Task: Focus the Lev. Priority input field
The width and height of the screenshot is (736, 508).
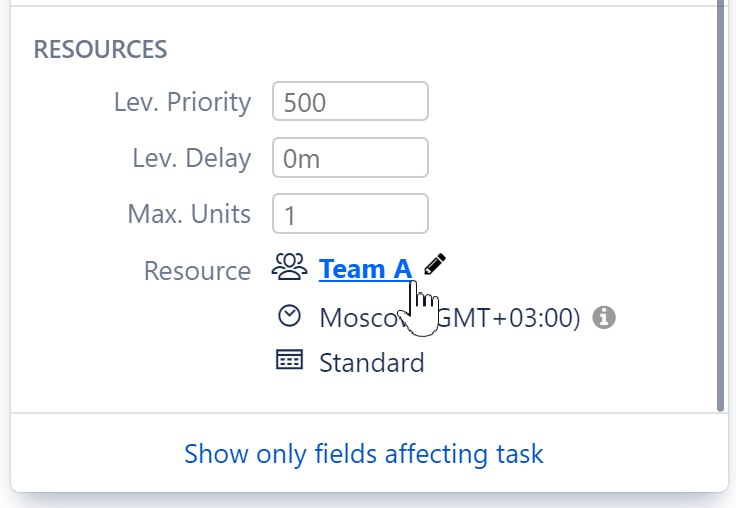Action: pos(350,102)
